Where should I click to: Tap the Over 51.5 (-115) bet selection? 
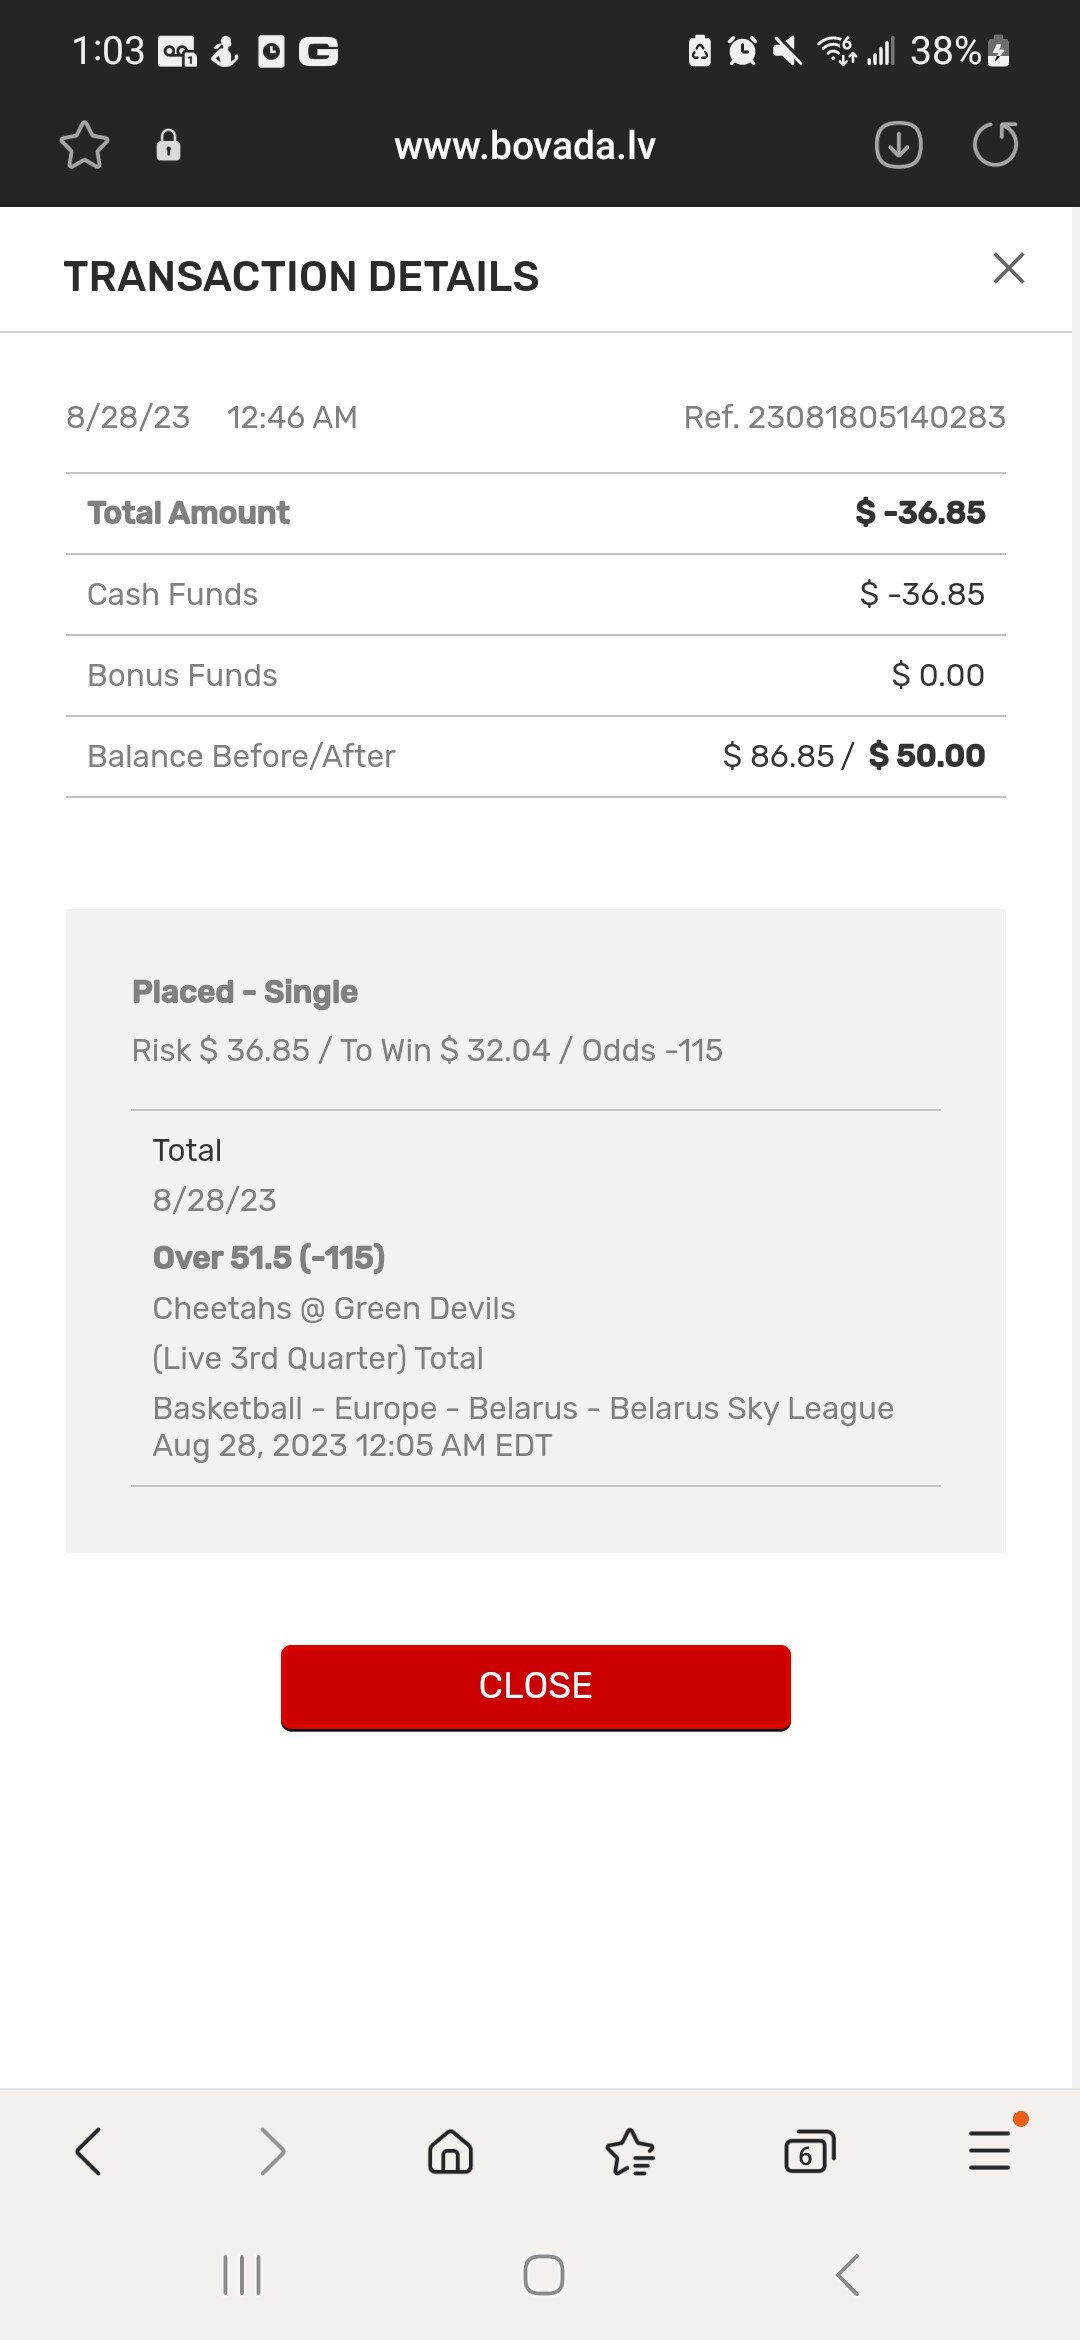coord(269,1257)
